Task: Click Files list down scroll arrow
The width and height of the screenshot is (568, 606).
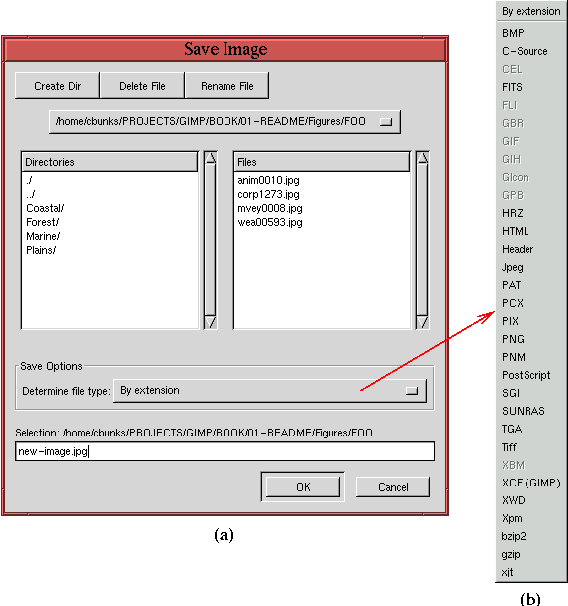Action: (x=423, y=322)
